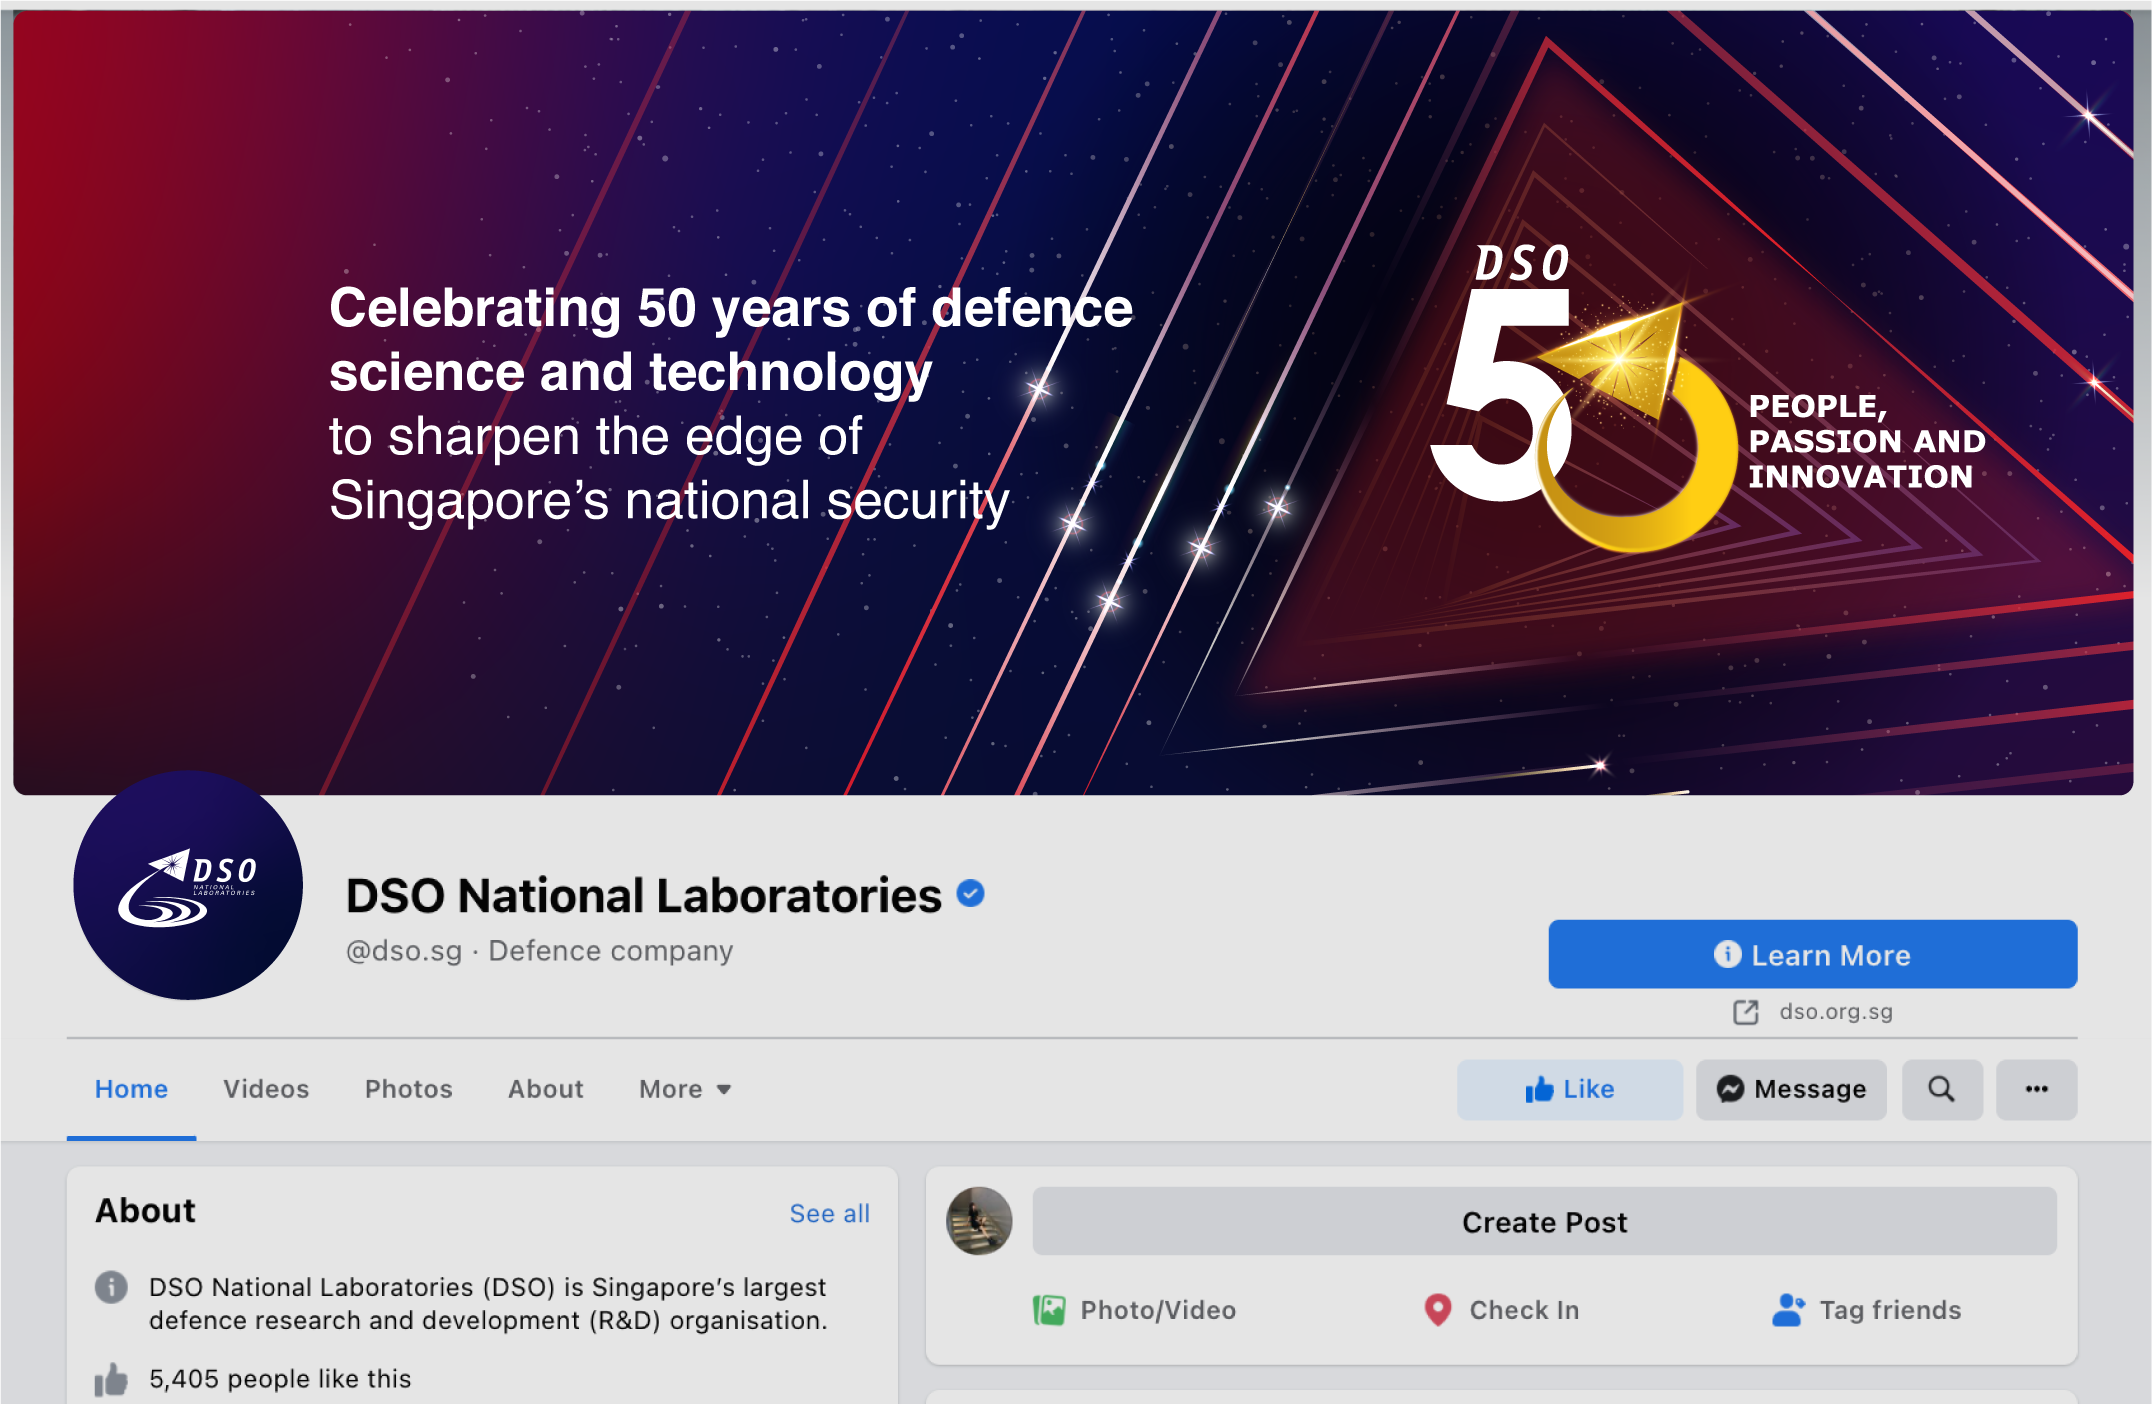Open the About tab

[x=546, y=1089]
